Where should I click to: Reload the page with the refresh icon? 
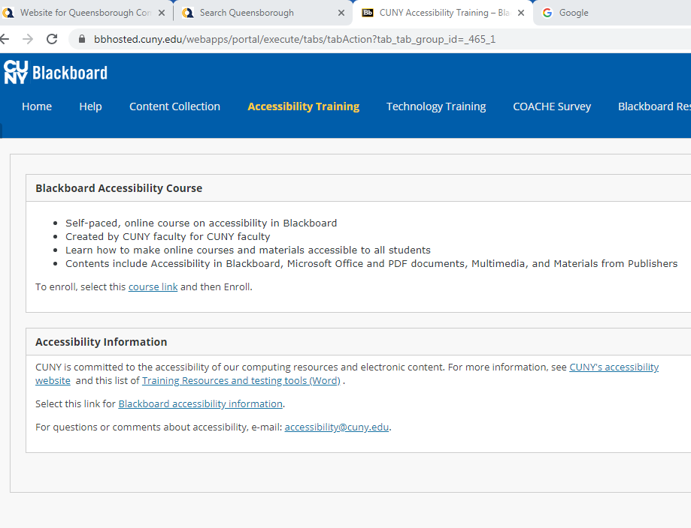pyautogui.click(x=52, y=39)
